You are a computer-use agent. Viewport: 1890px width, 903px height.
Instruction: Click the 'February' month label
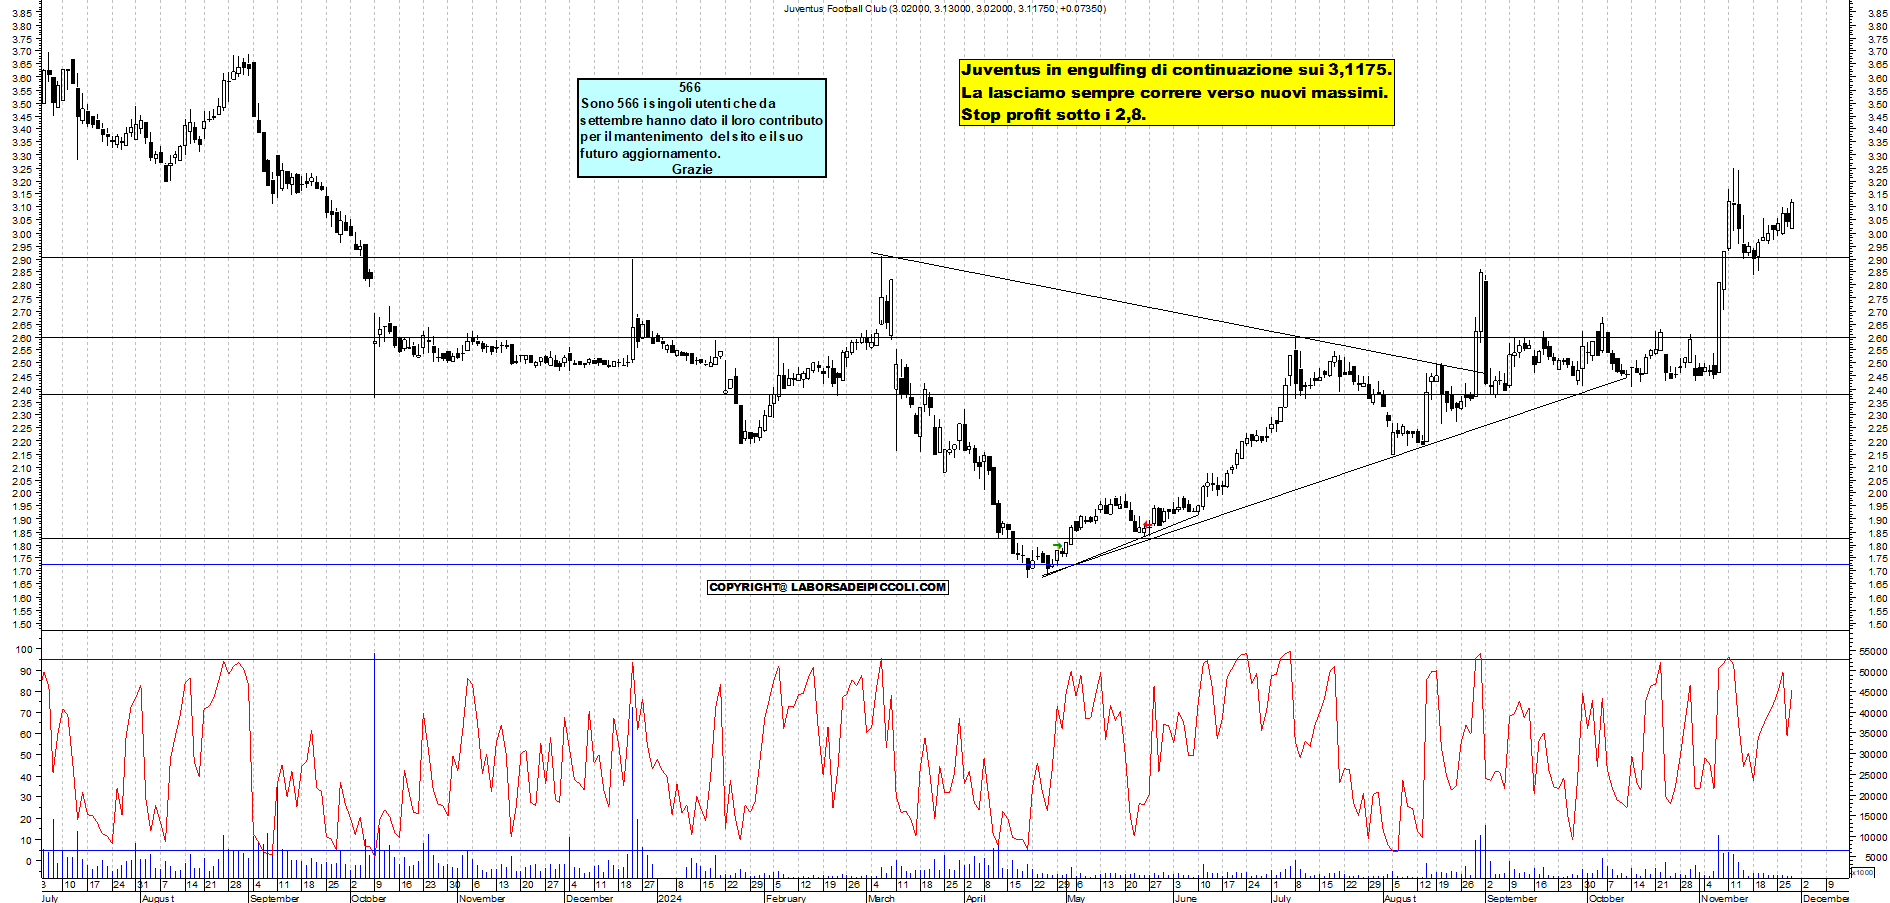[x=785, y=898]
